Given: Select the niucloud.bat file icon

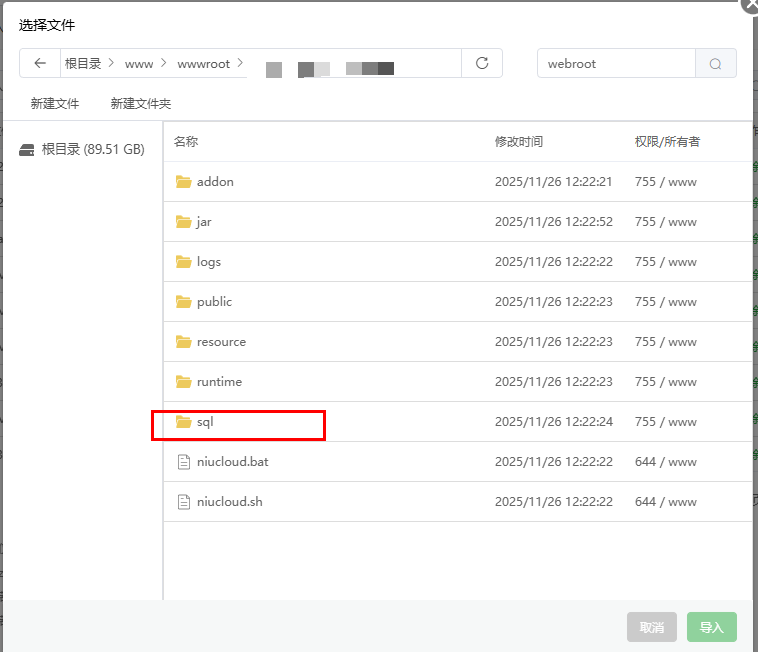Looking at the screenshot, I should click(x=183, y=462).
